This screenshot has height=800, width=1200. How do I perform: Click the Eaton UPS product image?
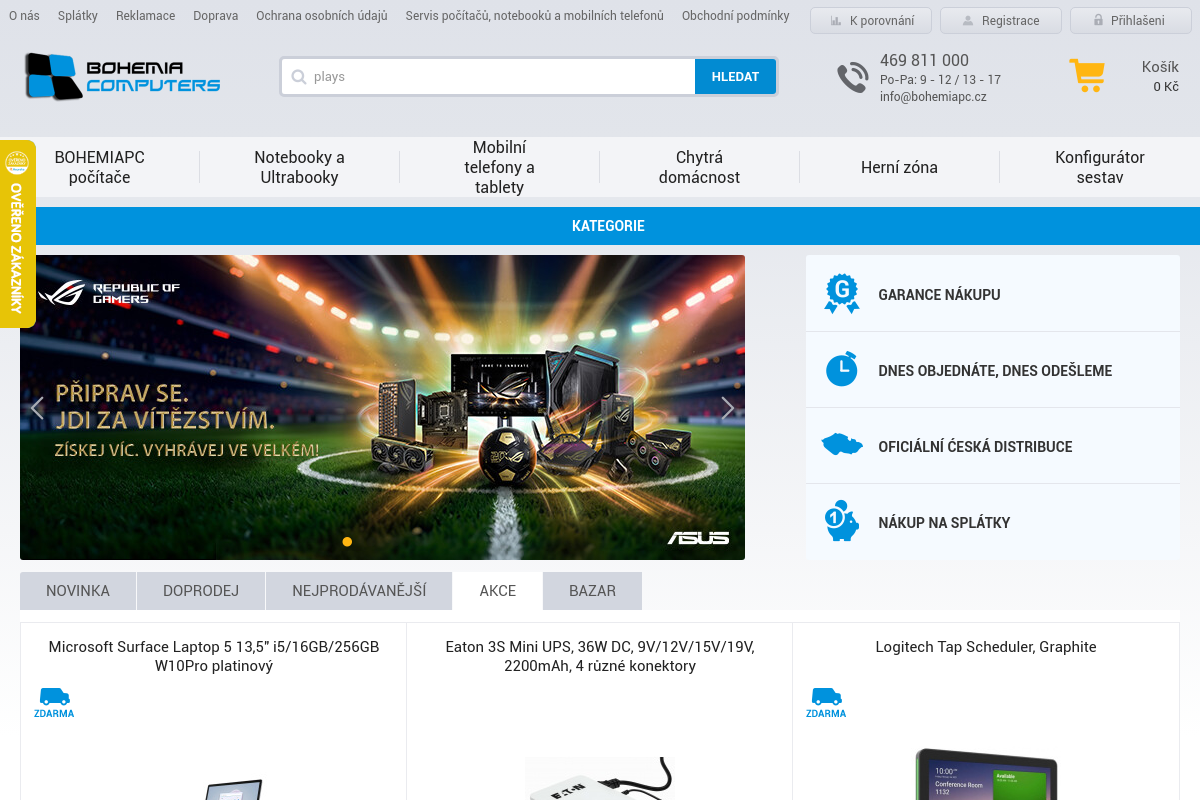600,778
